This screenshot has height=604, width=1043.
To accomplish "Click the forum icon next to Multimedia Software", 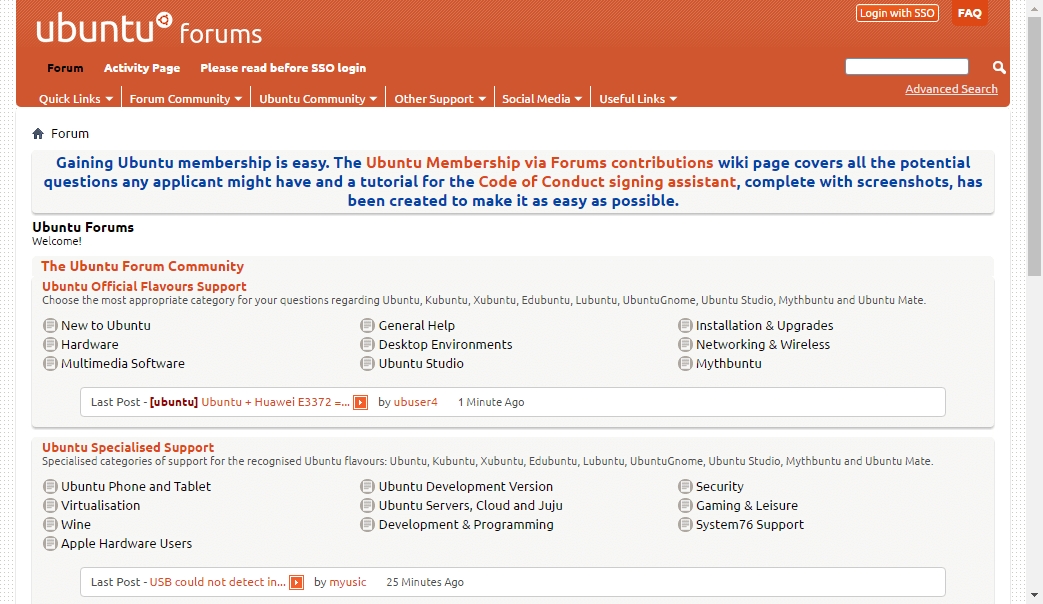I will click(50, 364).
